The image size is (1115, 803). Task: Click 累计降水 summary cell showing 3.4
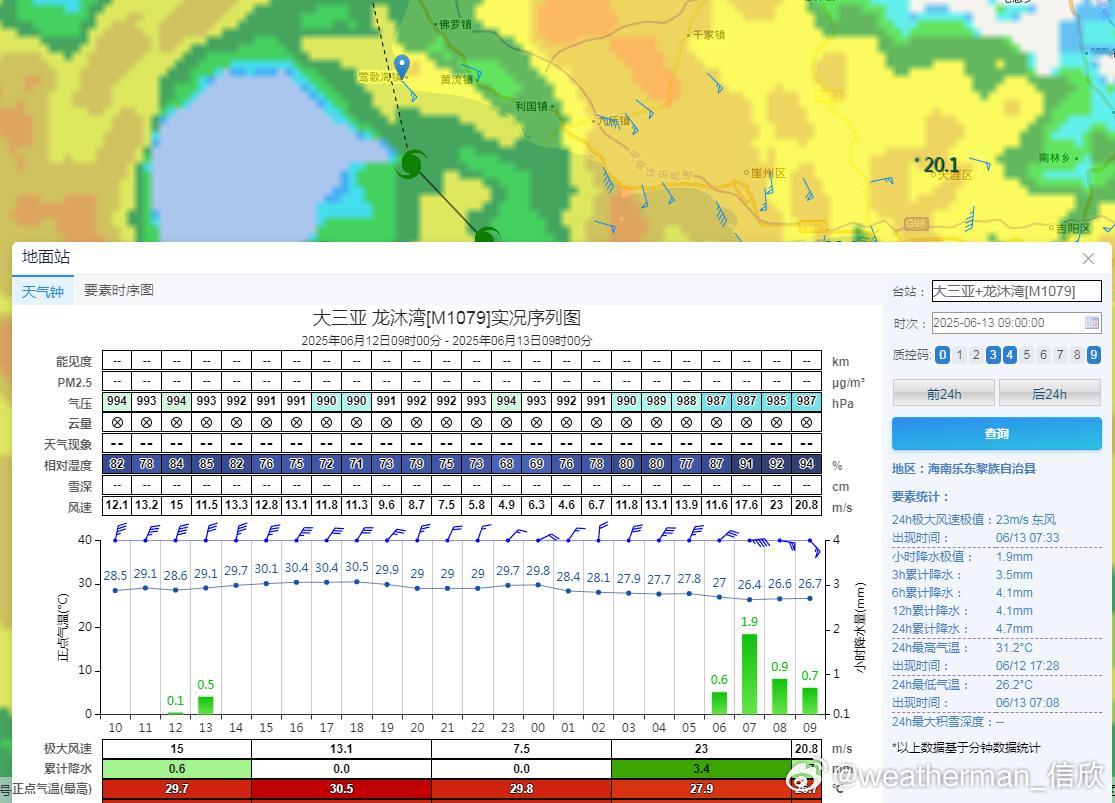[x=701, y=769]
